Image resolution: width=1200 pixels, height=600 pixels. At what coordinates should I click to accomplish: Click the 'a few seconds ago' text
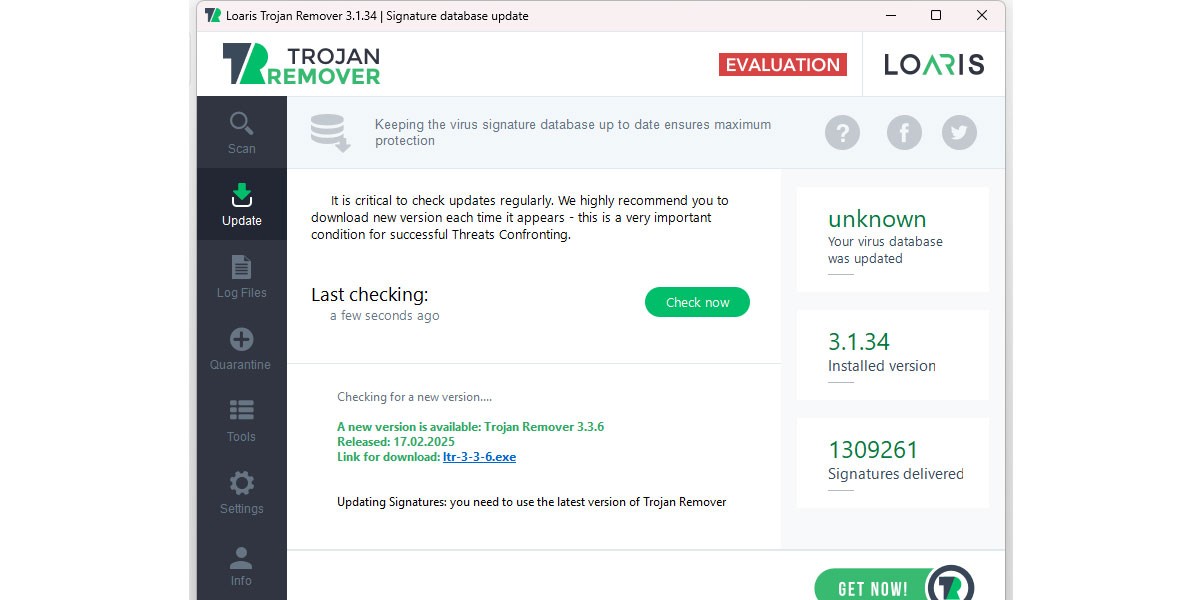[385, 316]
